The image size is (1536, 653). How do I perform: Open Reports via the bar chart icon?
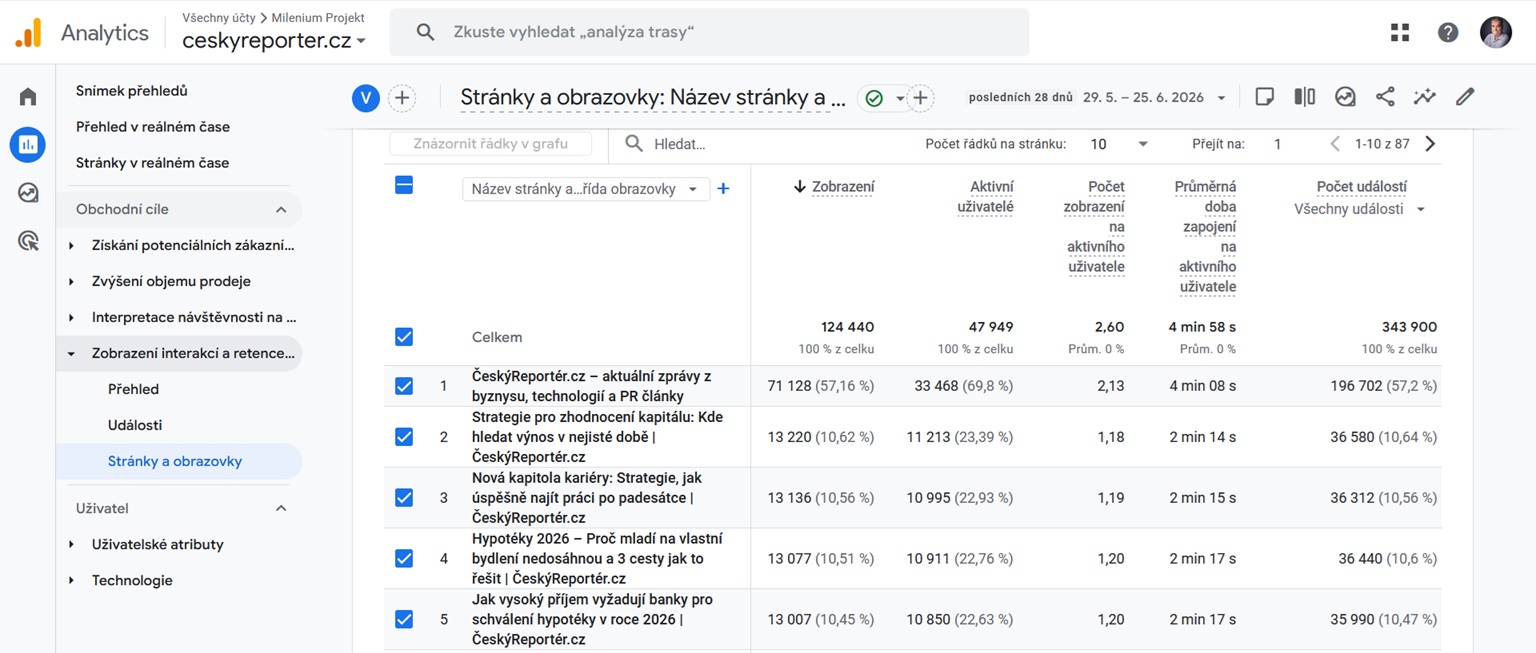[x=28, y=145]
